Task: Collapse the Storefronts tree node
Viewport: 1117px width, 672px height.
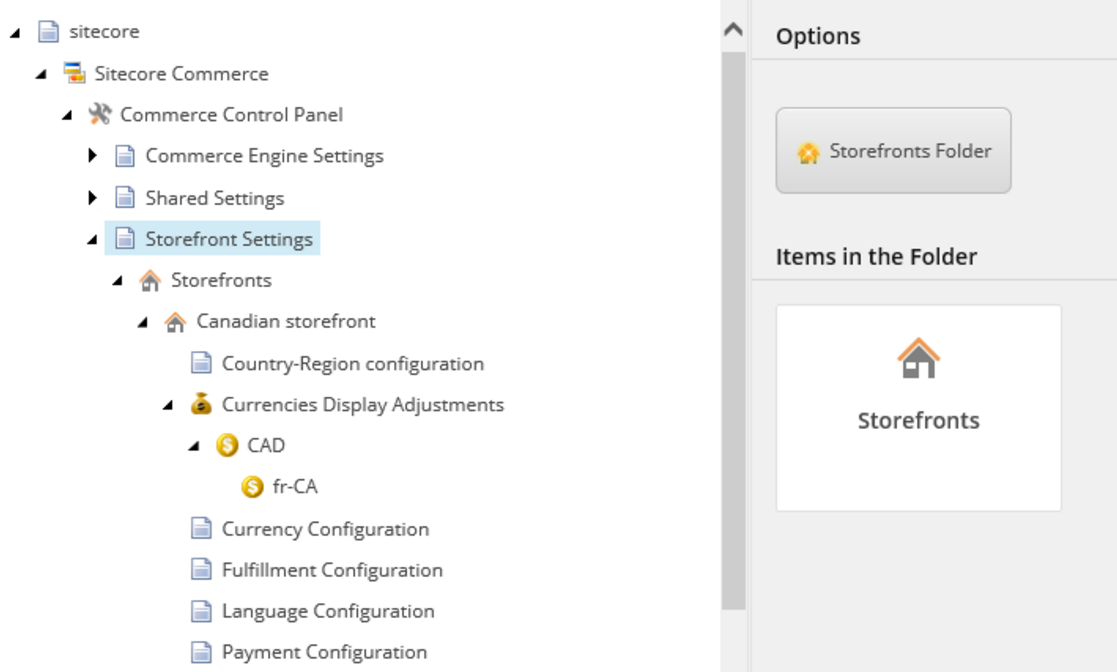Action: [x=118, y=281]
